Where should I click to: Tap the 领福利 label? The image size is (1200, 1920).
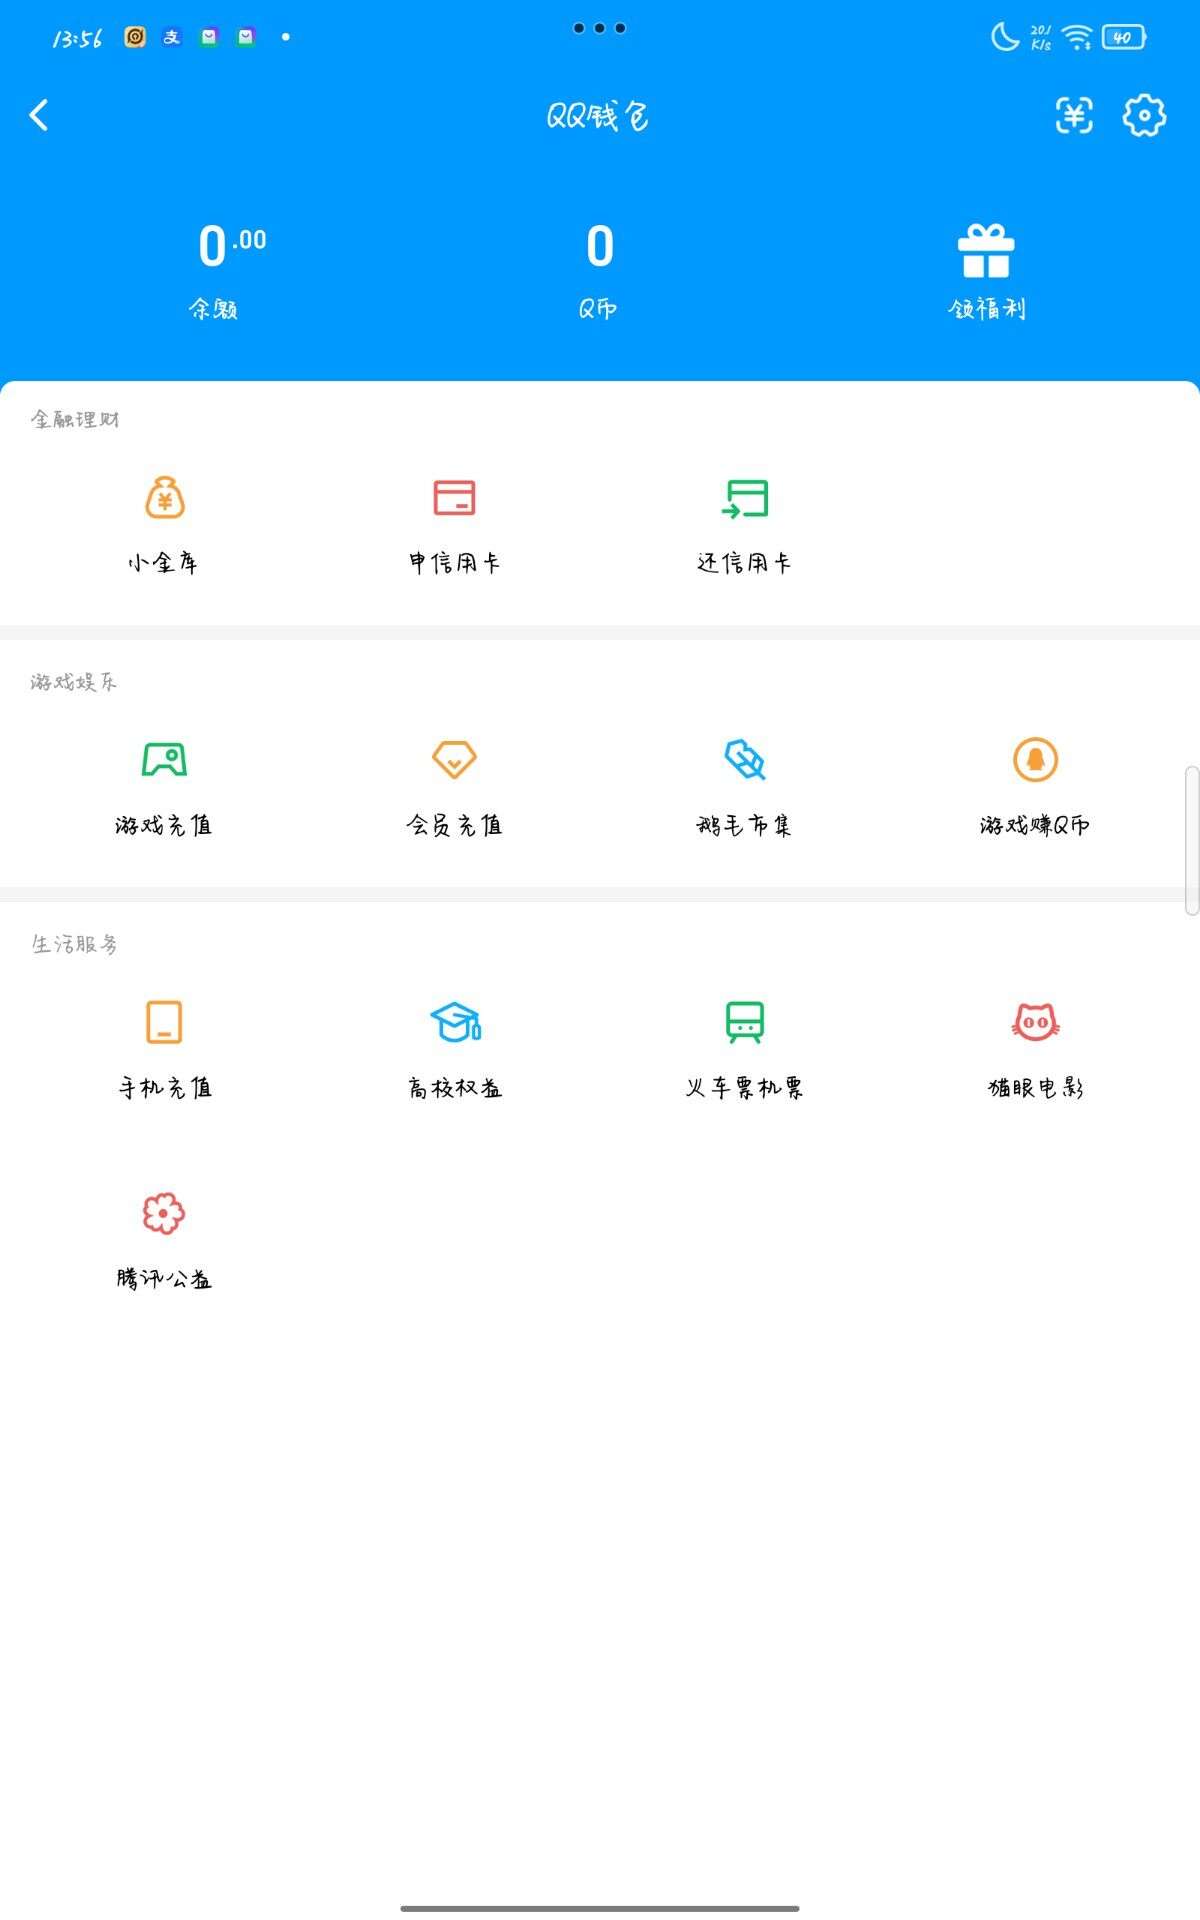click(x=987, y=309)
